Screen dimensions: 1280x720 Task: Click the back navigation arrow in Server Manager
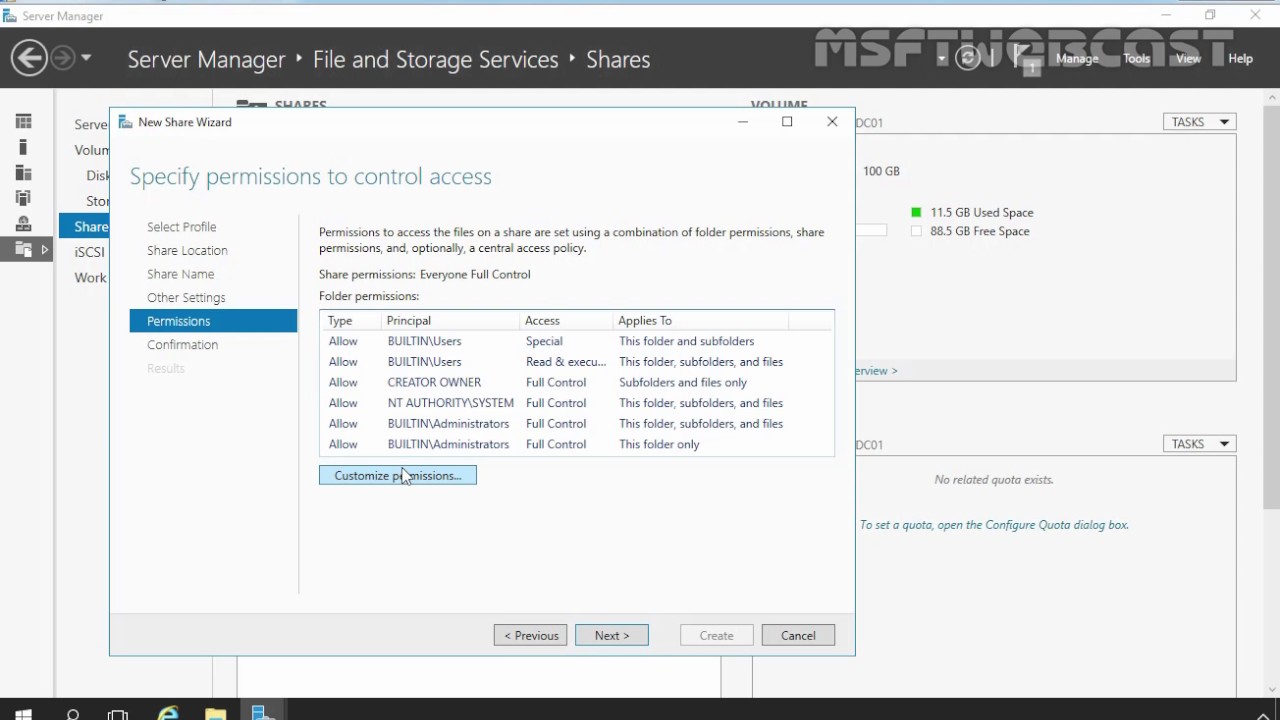coord(29,58)
